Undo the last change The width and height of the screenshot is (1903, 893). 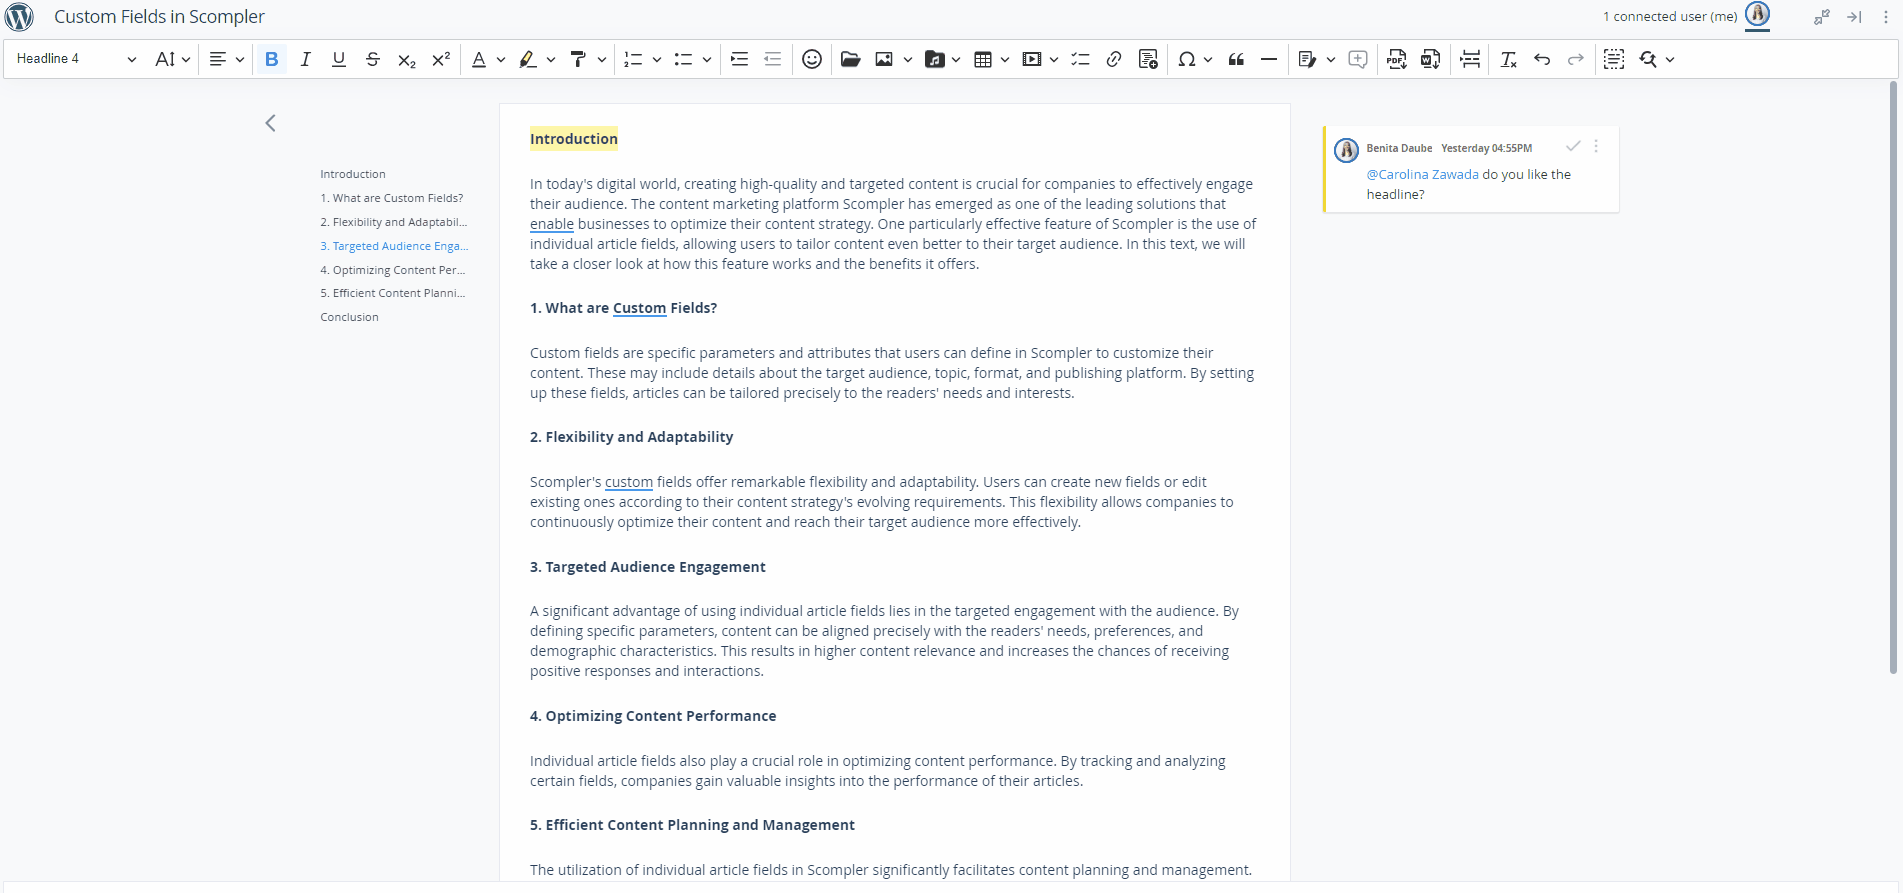tap(1542, 59)
